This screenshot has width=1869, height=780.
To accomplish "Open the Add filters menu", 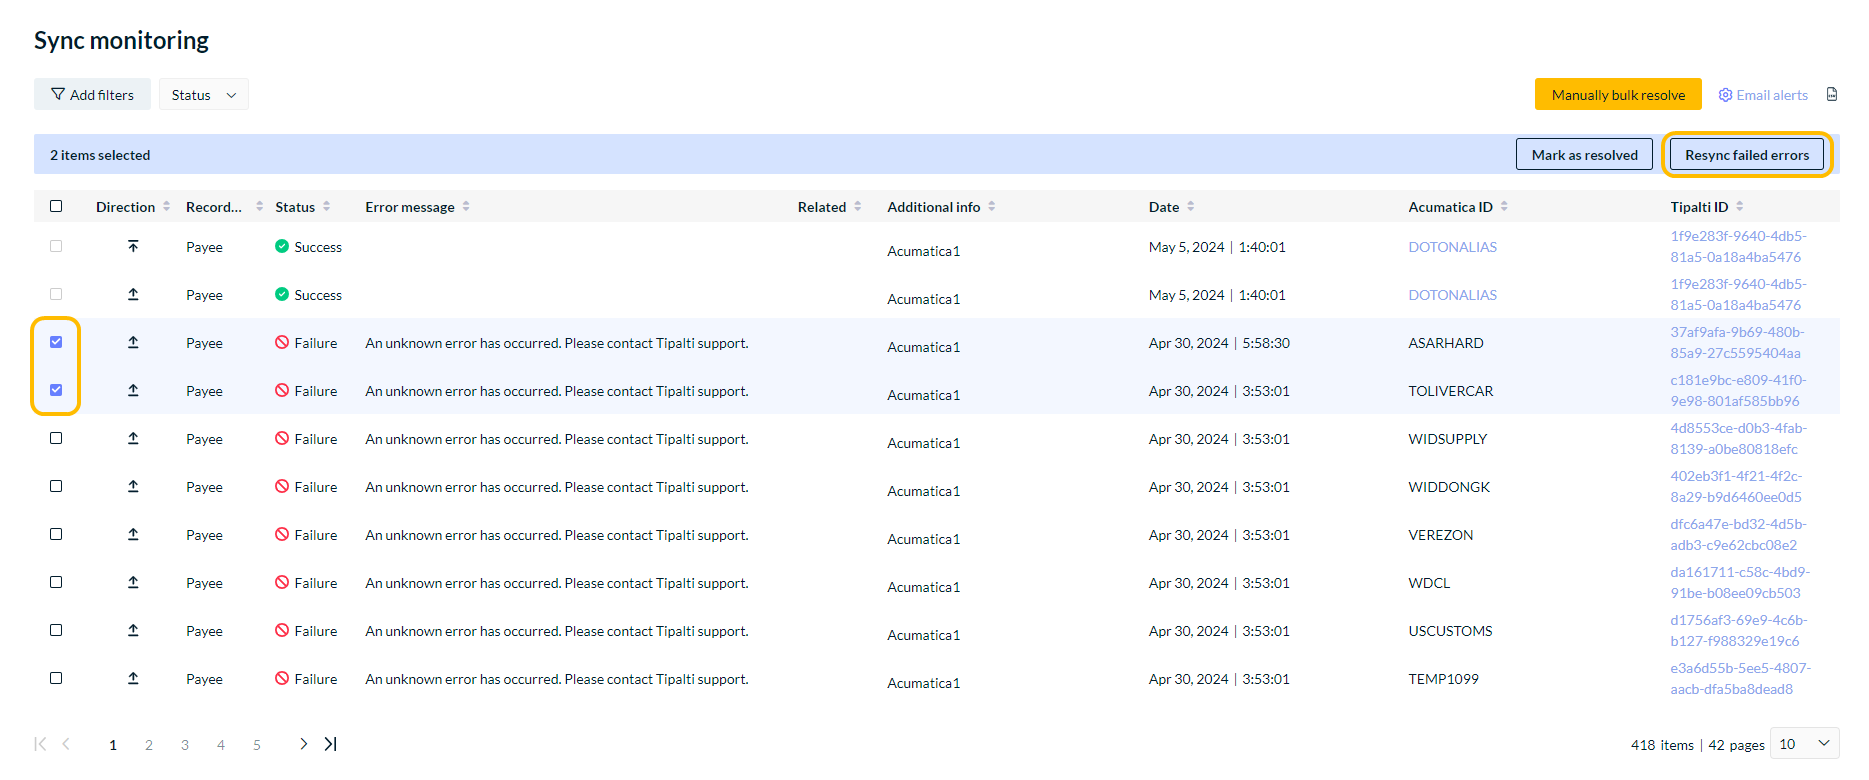I will coord(92,95).
